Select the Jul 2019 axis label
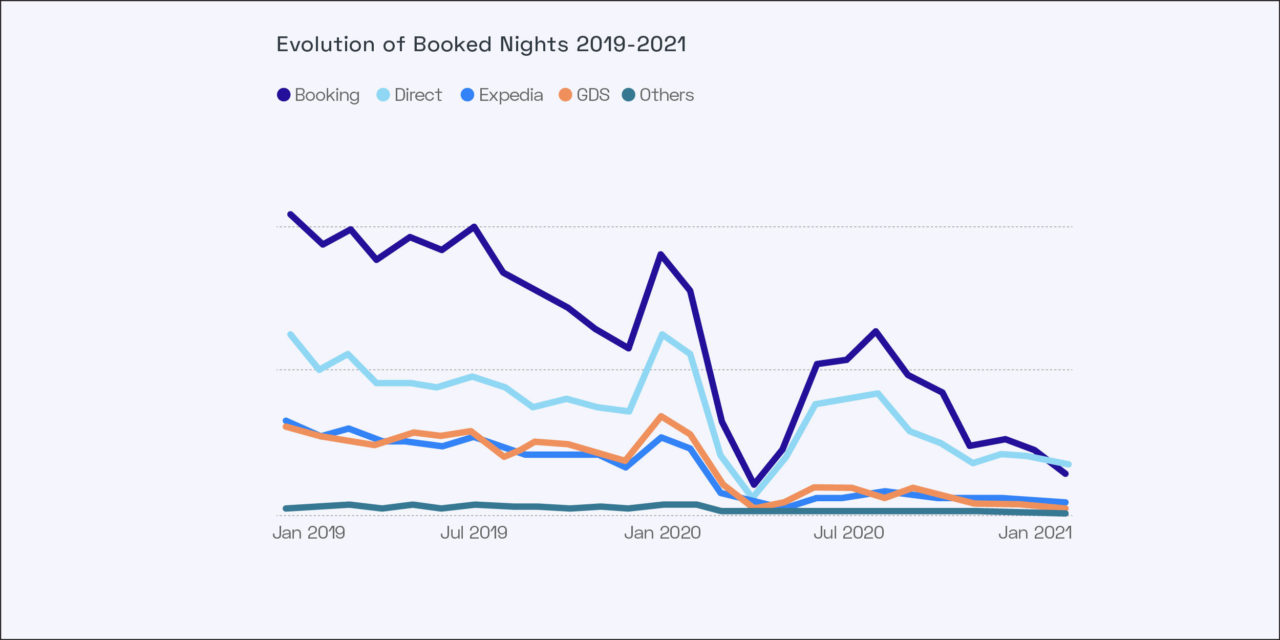This screenshot has height=640, width=1280. 473,533
